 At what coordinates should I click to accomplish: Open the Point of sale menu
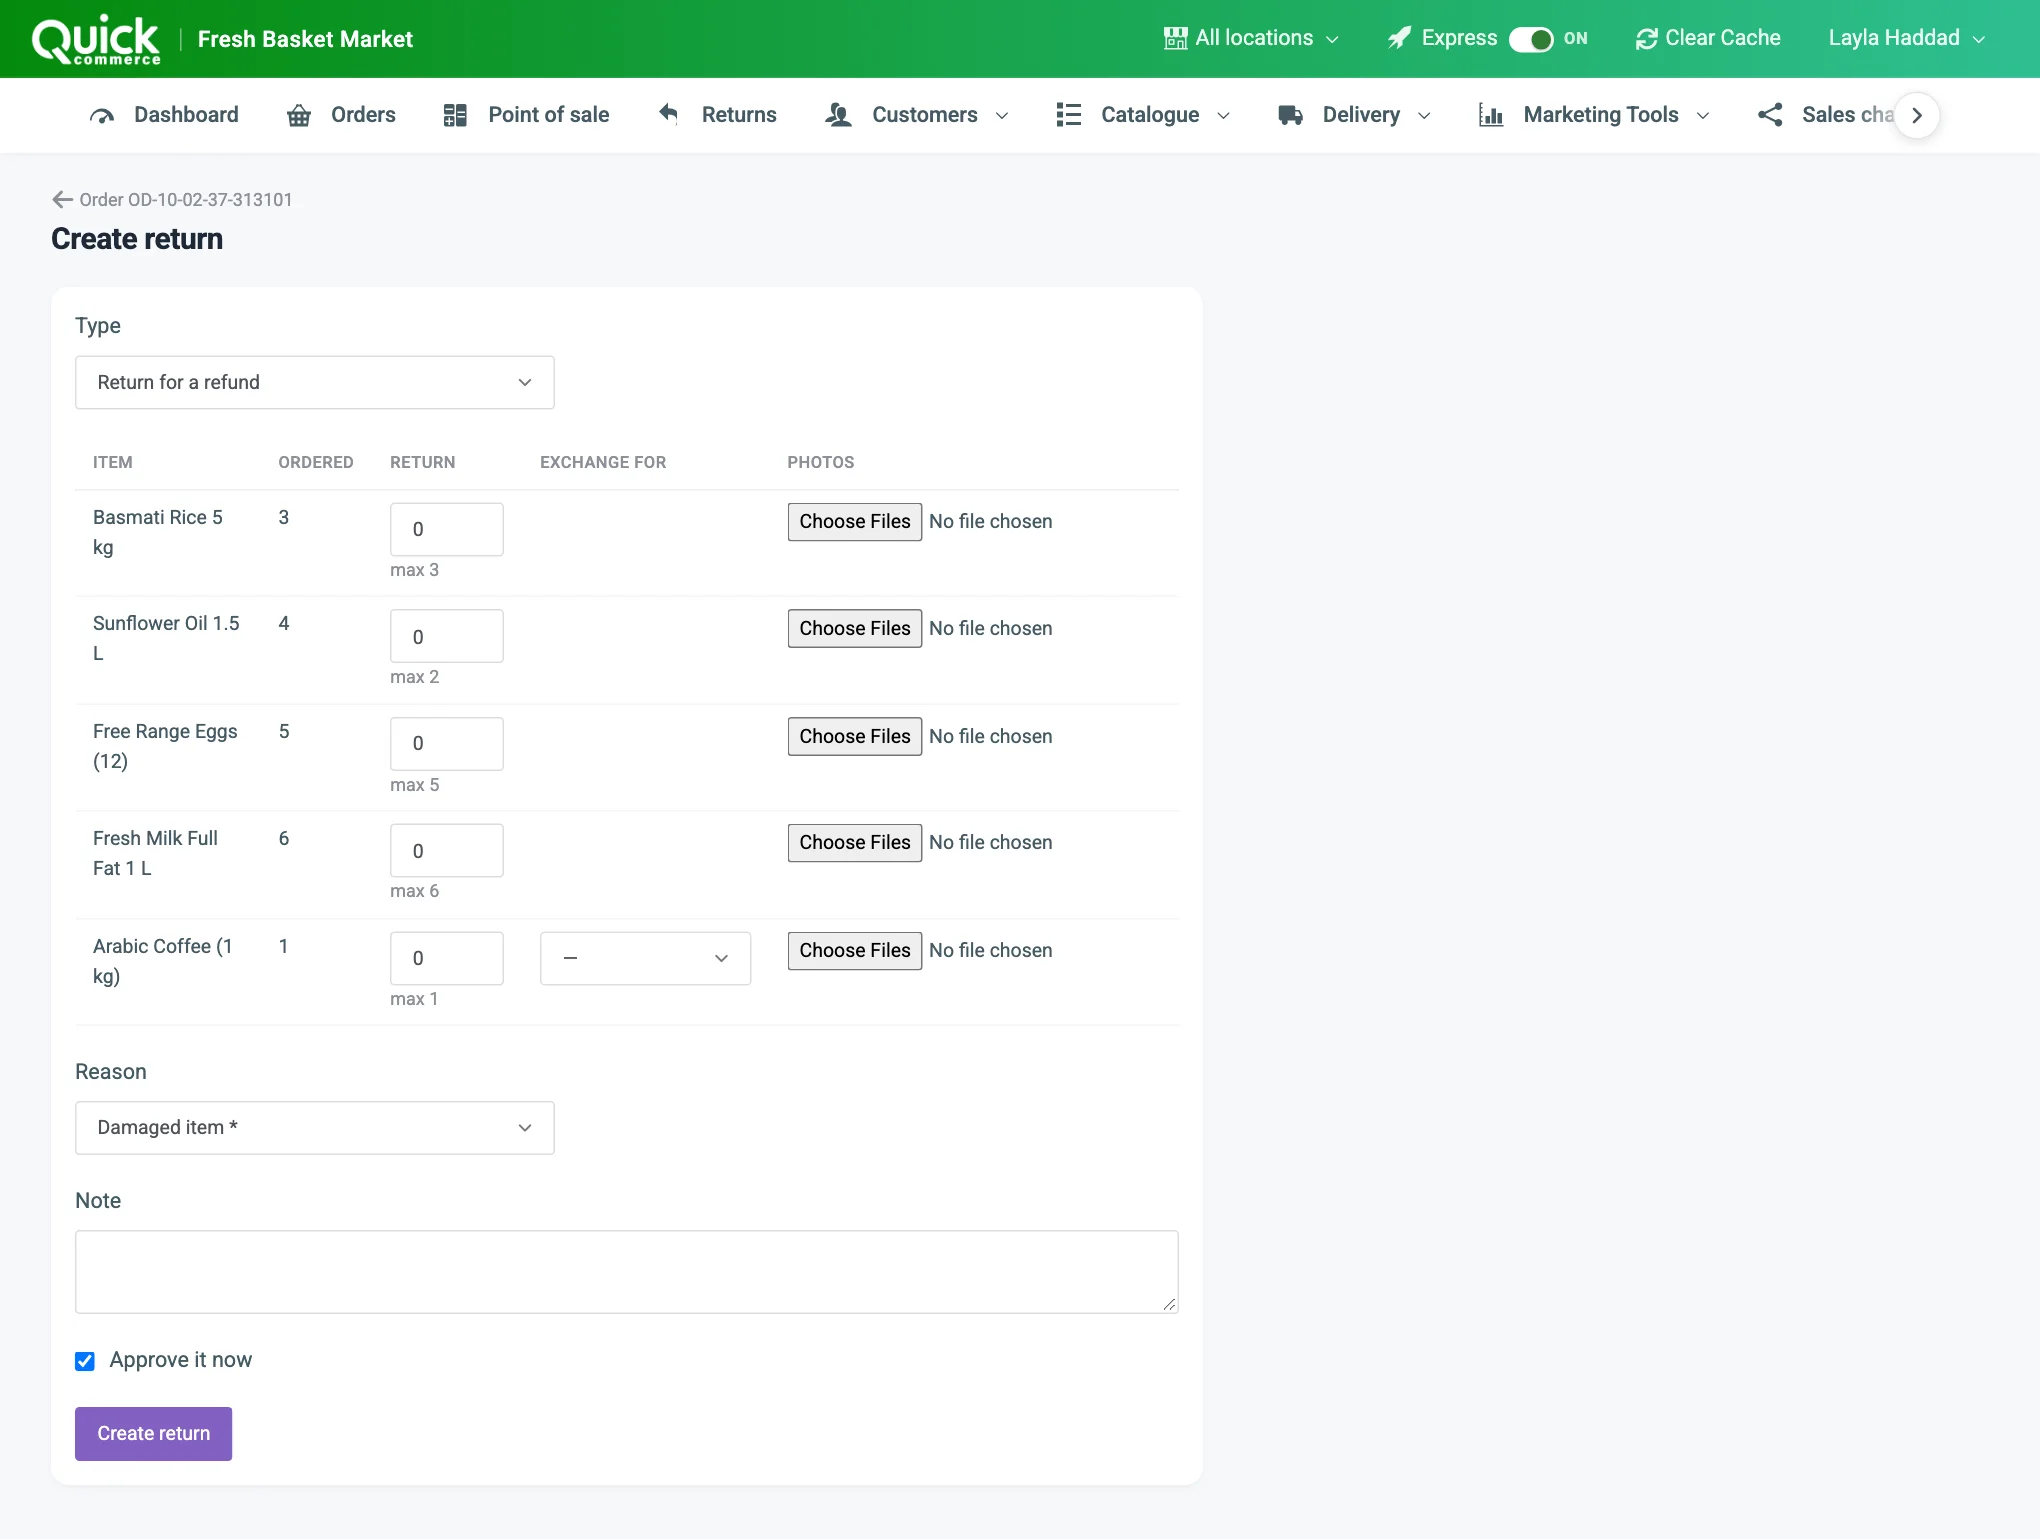[x=526, y=115]
